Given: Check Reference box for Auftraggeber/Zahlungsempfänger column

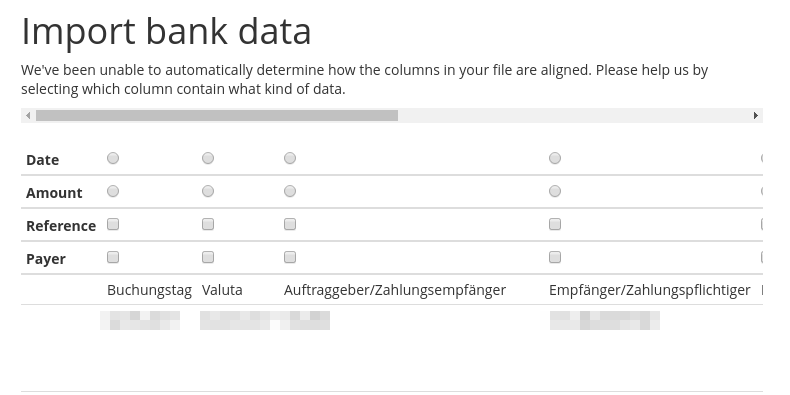Looking at the screenshot, I should pyautogui.click(x=290, y=224).
